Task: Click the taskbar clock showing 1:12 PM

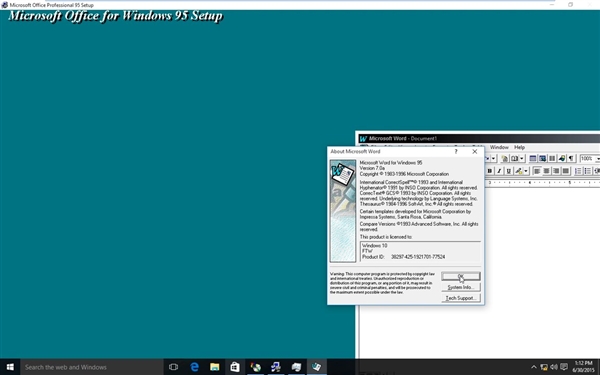Action: pos(584,367)
